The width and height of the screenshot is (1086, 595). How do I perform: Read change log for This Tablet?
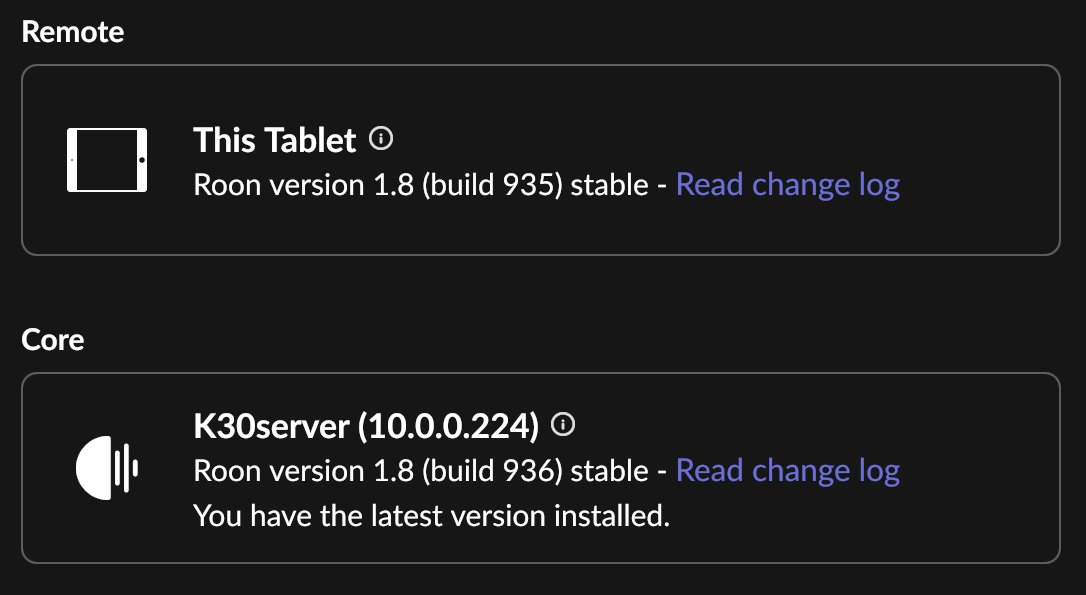point(788,185)
